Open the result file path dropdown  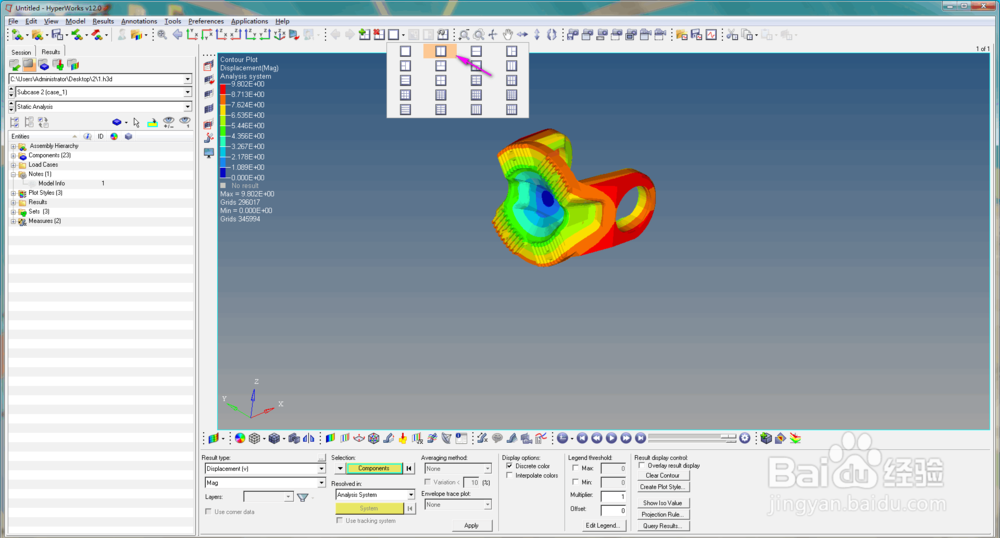coord(188,79)
